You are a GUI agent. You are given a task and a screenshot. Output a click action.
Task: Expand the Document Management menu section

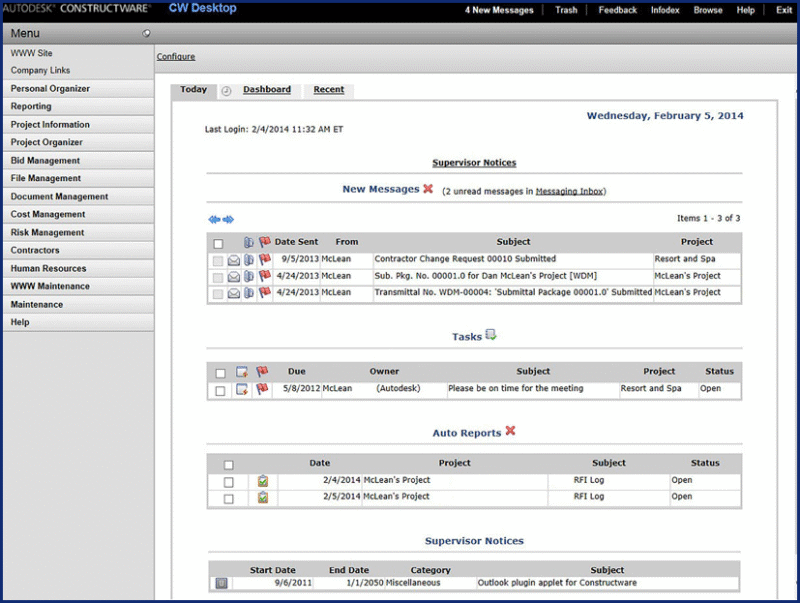point(59,197)
